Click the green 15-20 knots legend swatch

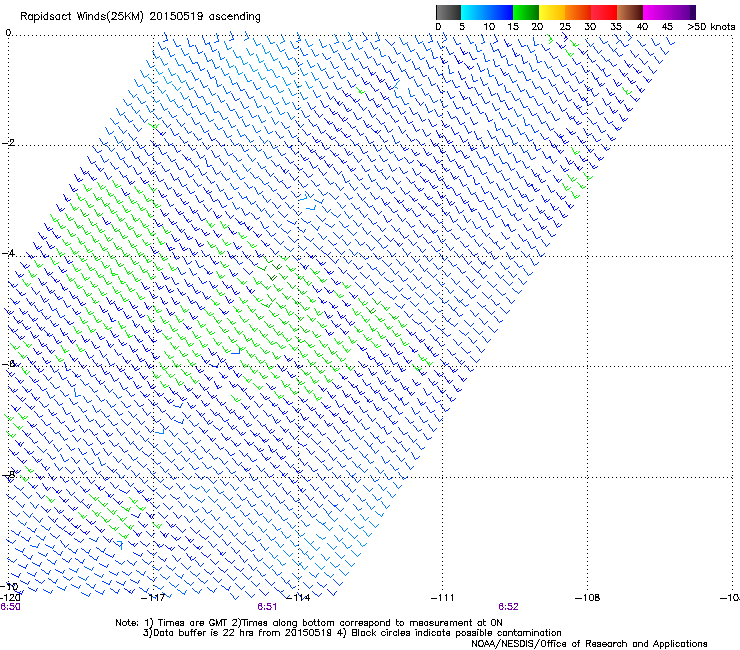coord(526,12)
